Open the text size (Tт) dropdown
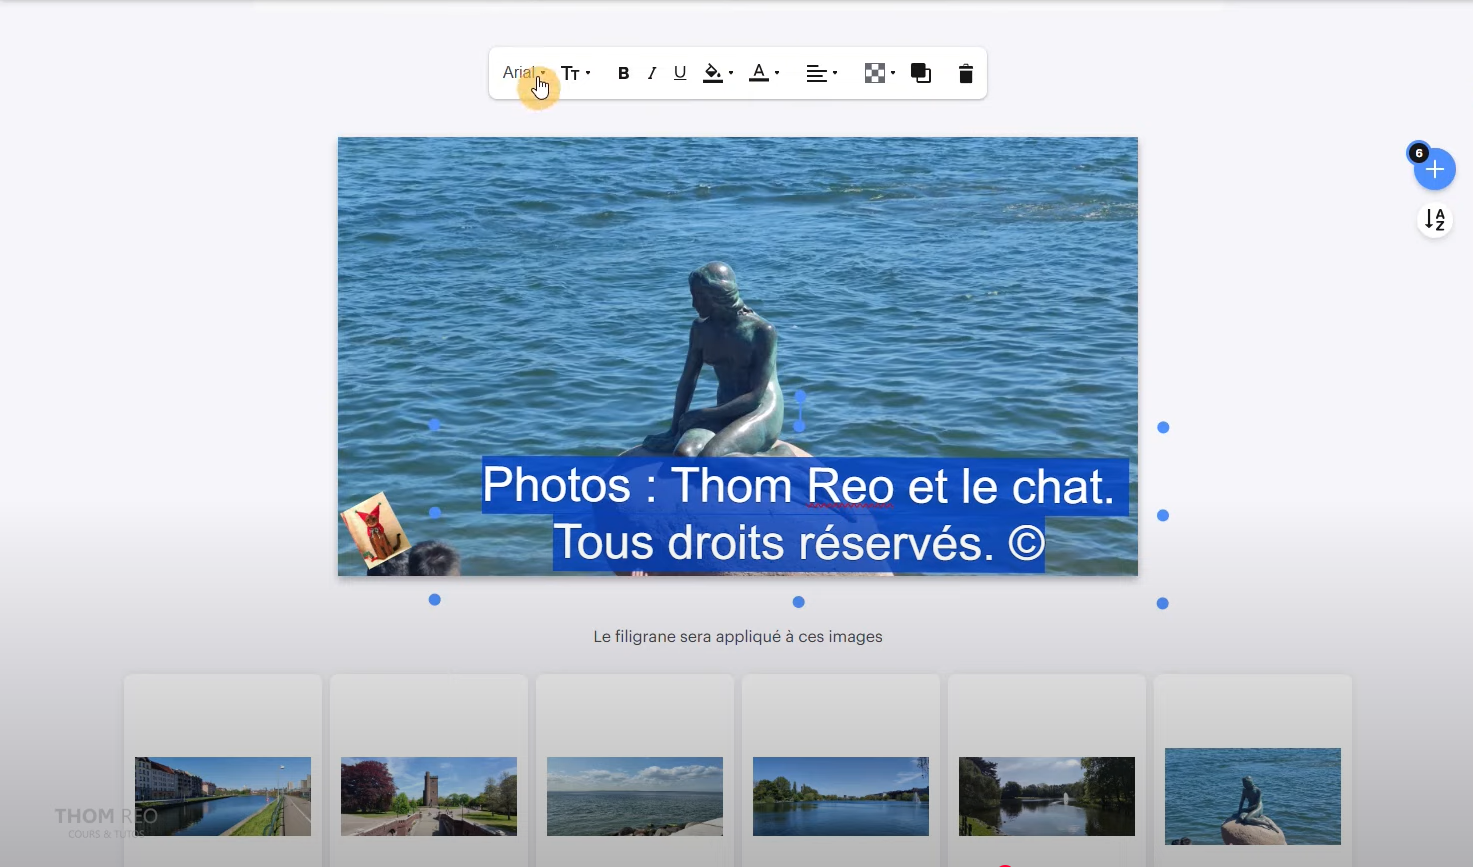The image size is (1473, 867). click(575, 73)
